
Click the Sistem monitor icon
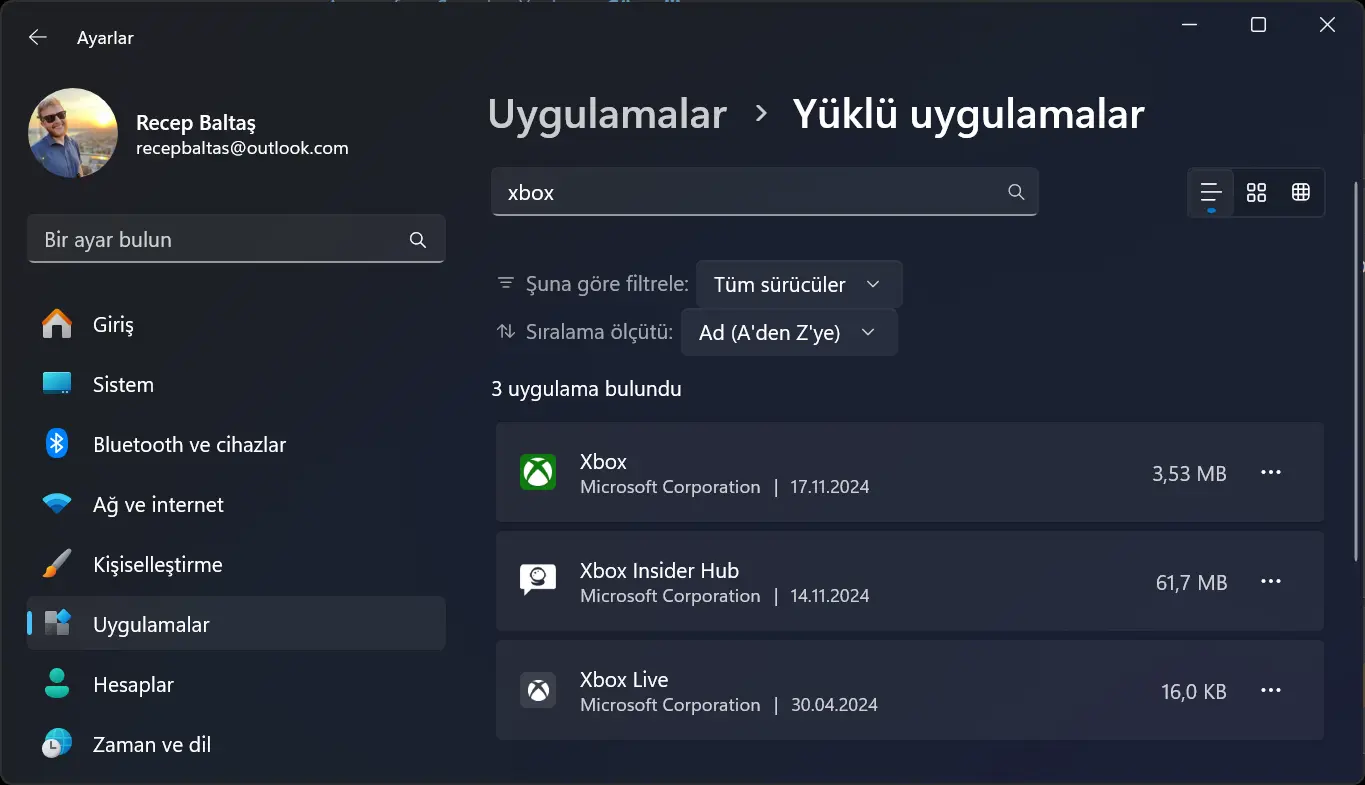57,384
